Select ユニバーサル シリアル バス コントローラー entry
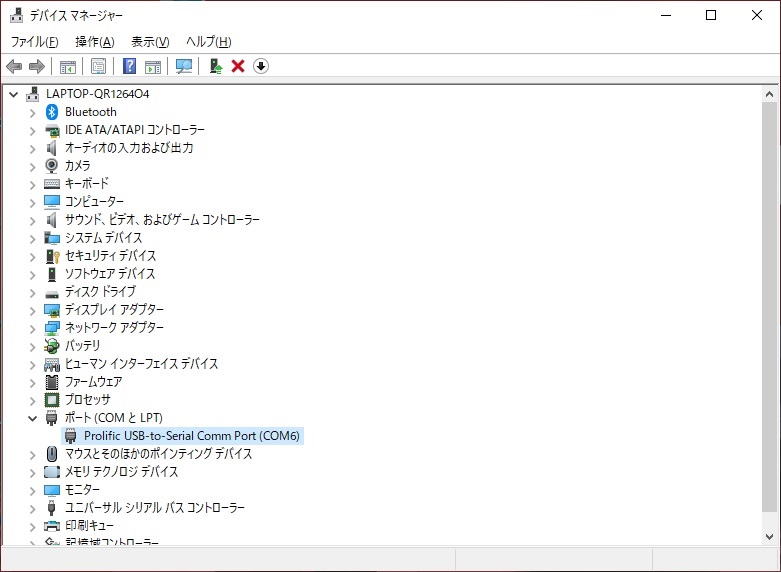Viewport: 781px width, 572px height. (x=154, y=508)
